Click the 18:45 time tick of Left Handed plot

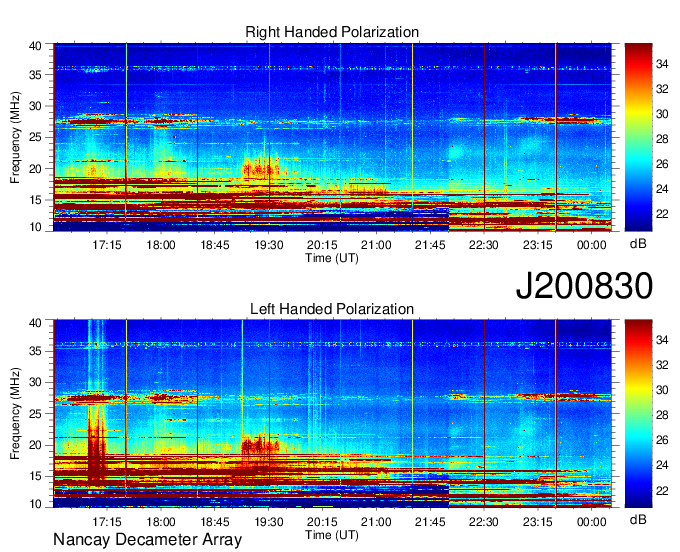click(x=215, y=522)
